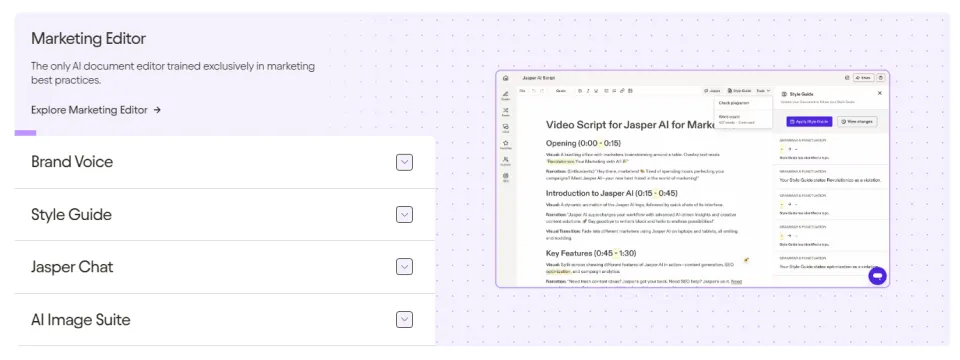Screen dimensions: 960x360
Task: Toggle underline formatting in editor toolbar
Action: [596, 91]
